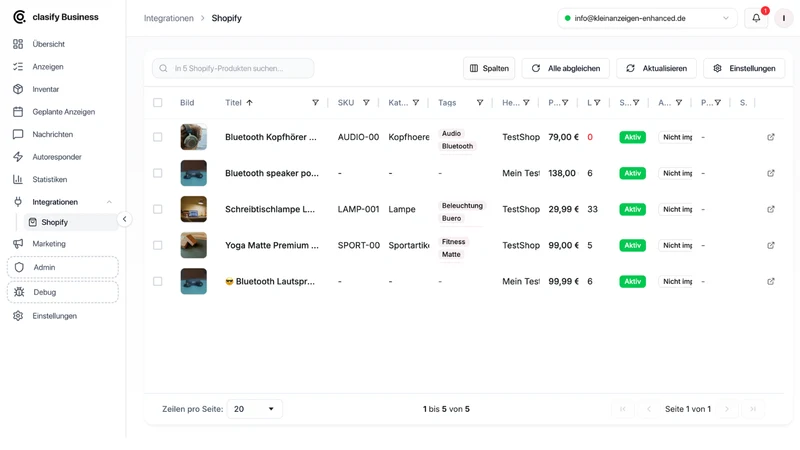Filter the S... status column
The image size is (800, 450).
coord(636,103)
